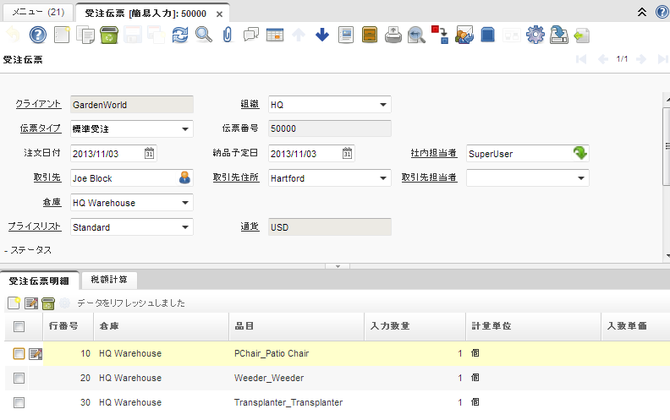This screenshot has width=670, height=420.
Task: Click the 入力数量 column header
Action: pos(414,326)
